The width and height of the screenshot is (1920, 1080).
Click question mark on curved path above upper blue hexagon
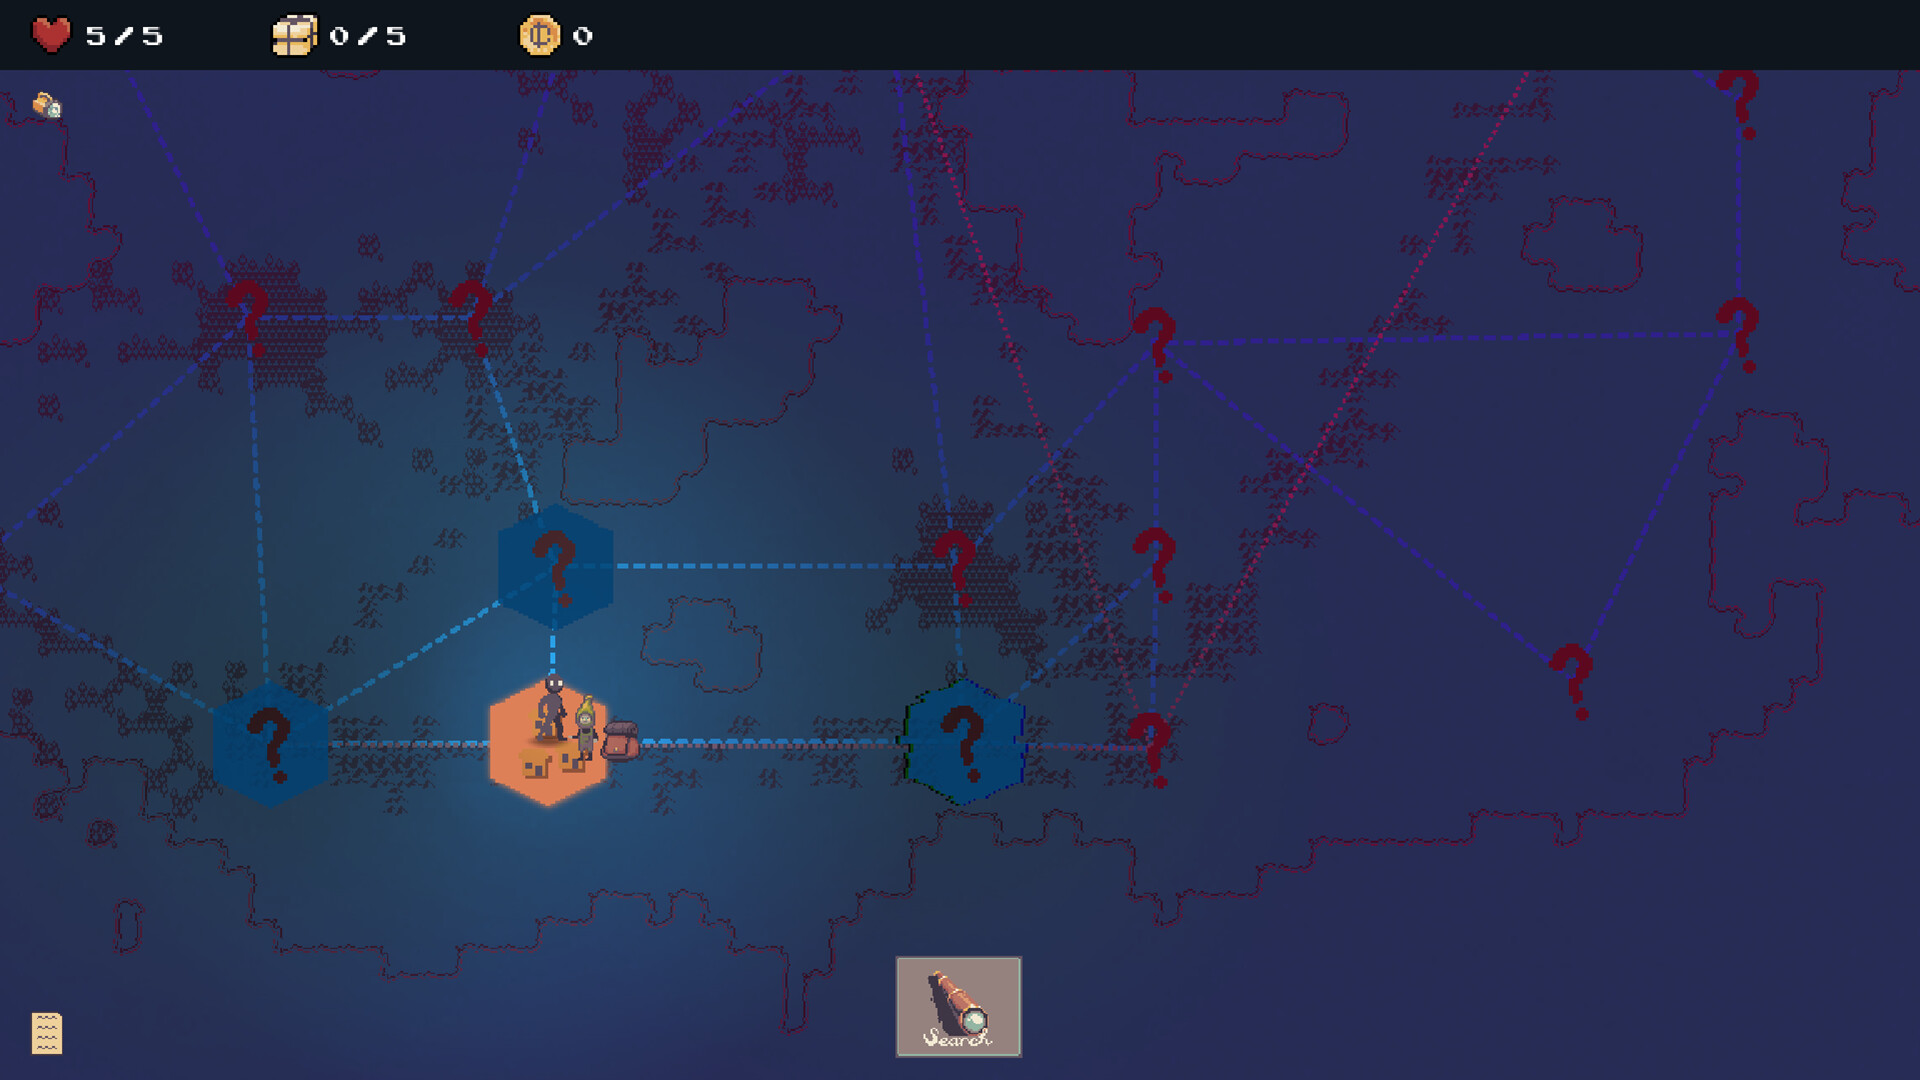click(x=471, y=319)
